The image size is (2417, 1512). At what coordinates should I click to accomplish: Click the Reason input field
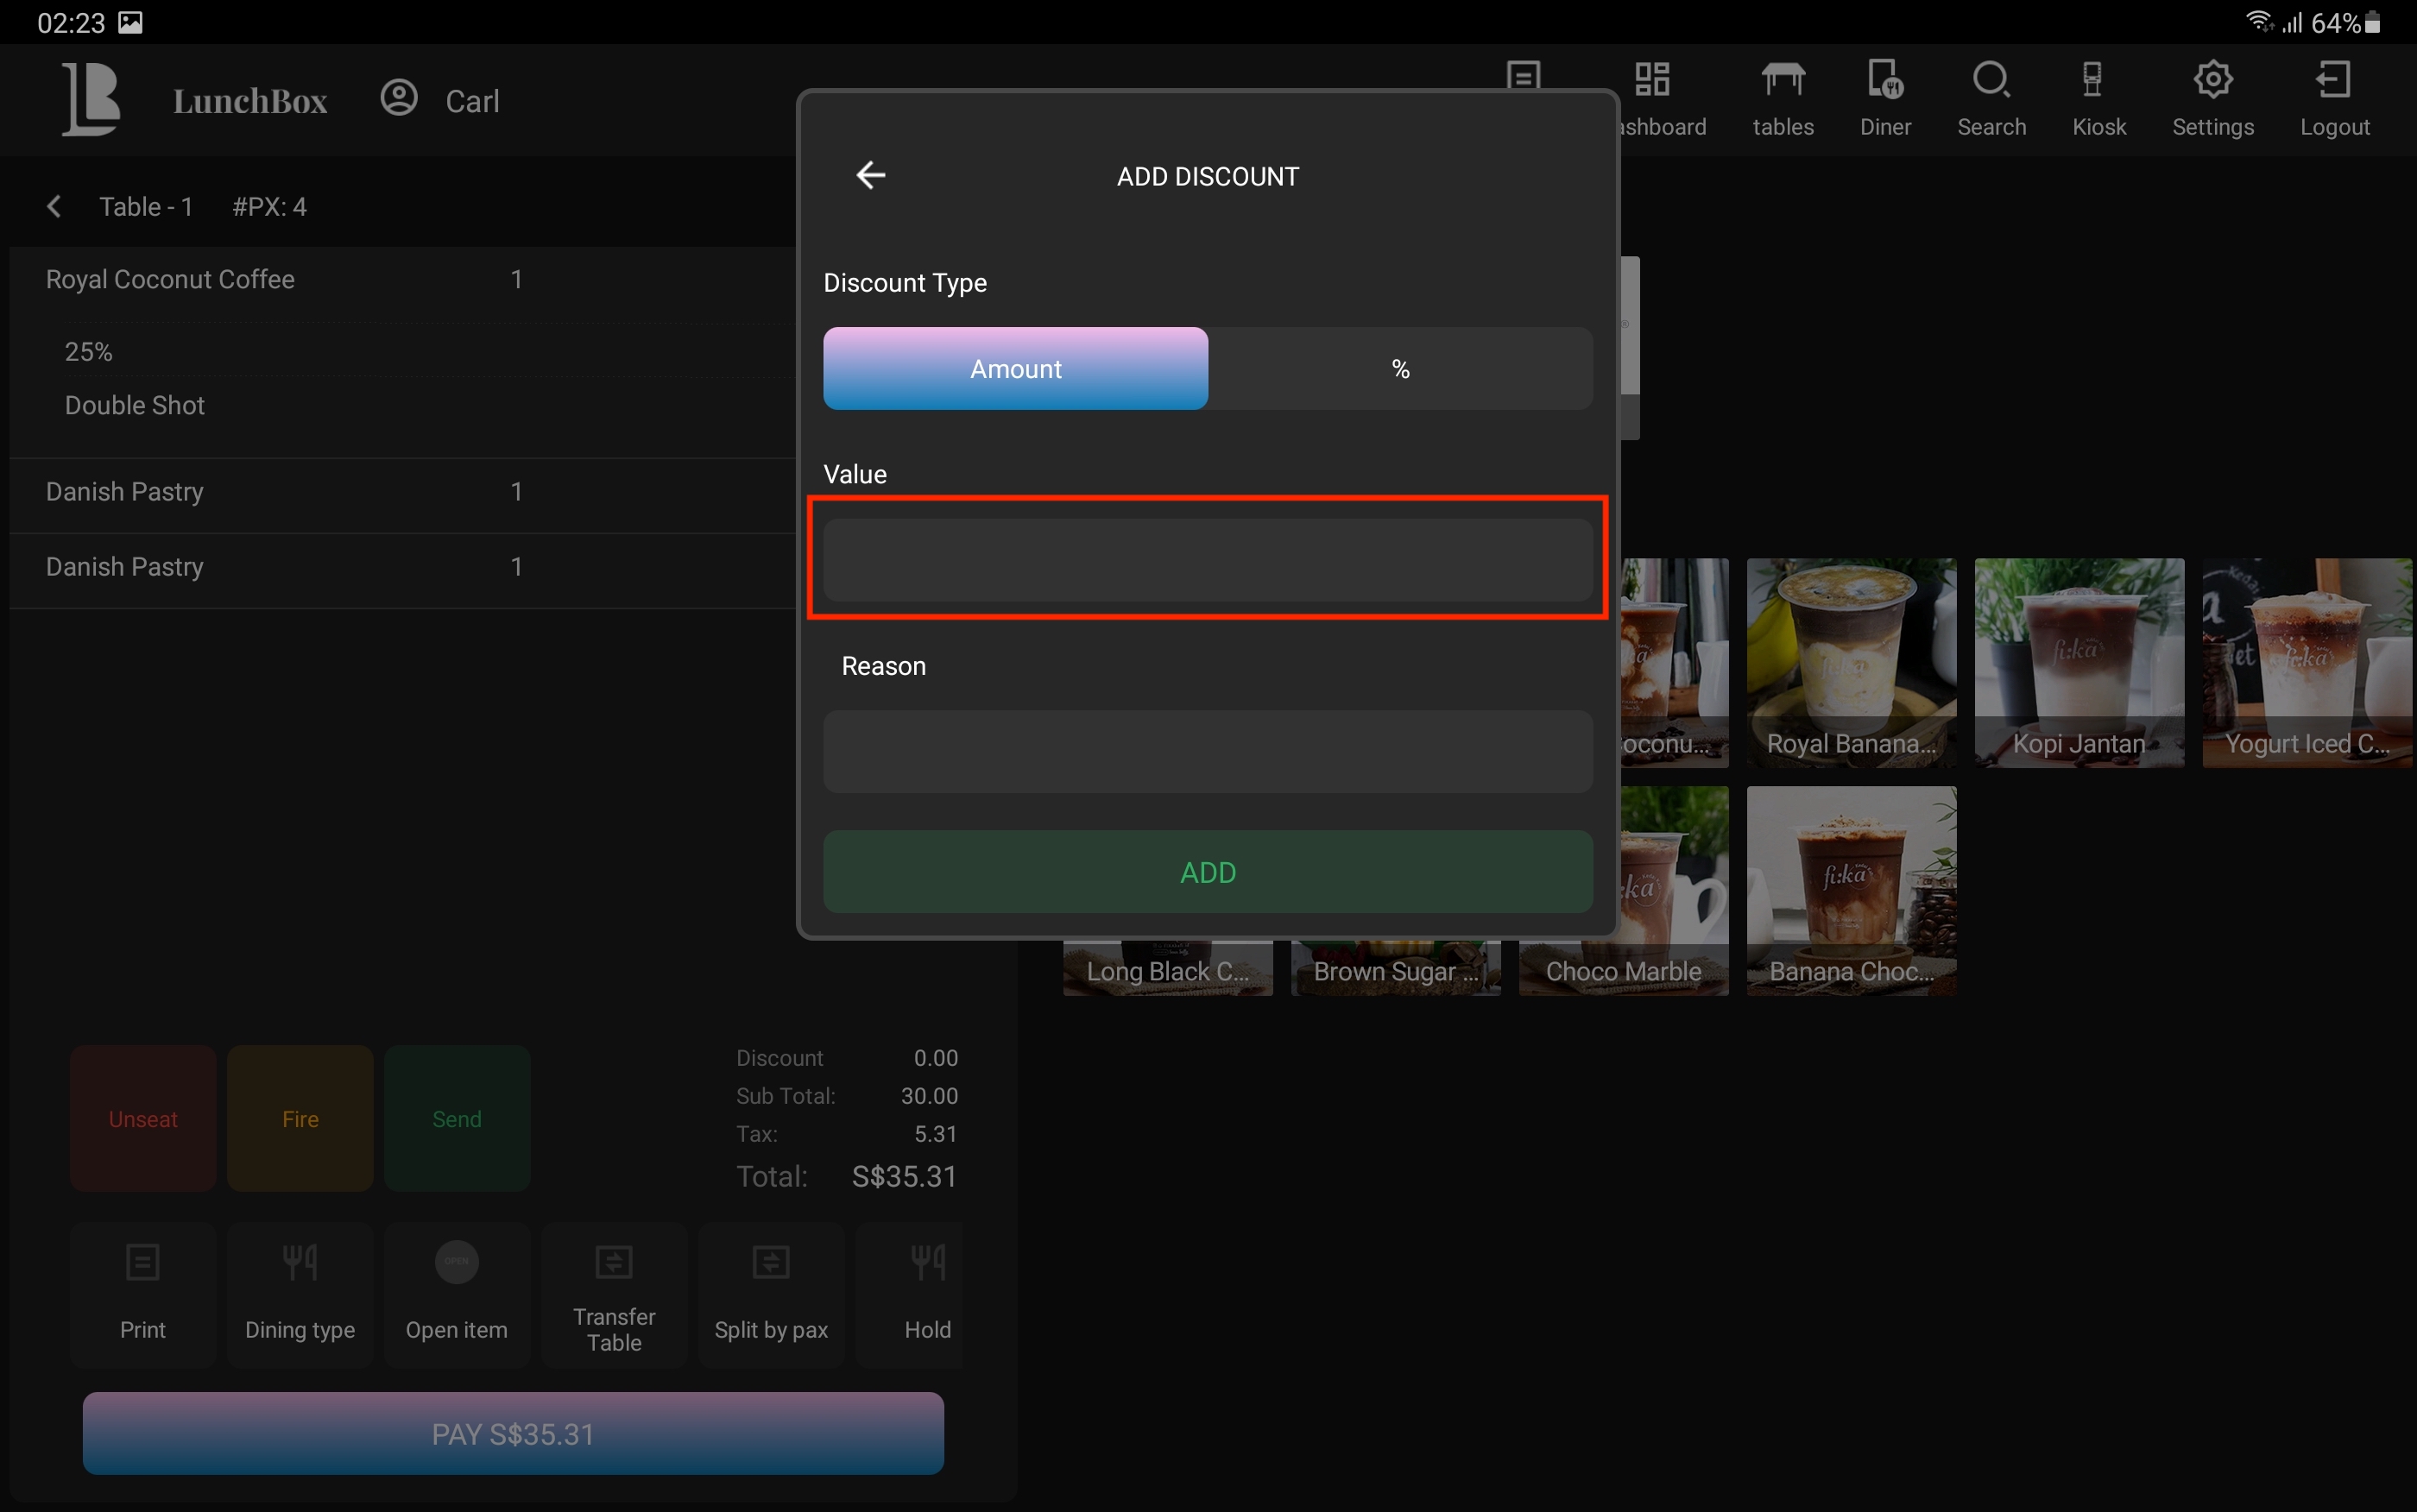click(1207, 751)
